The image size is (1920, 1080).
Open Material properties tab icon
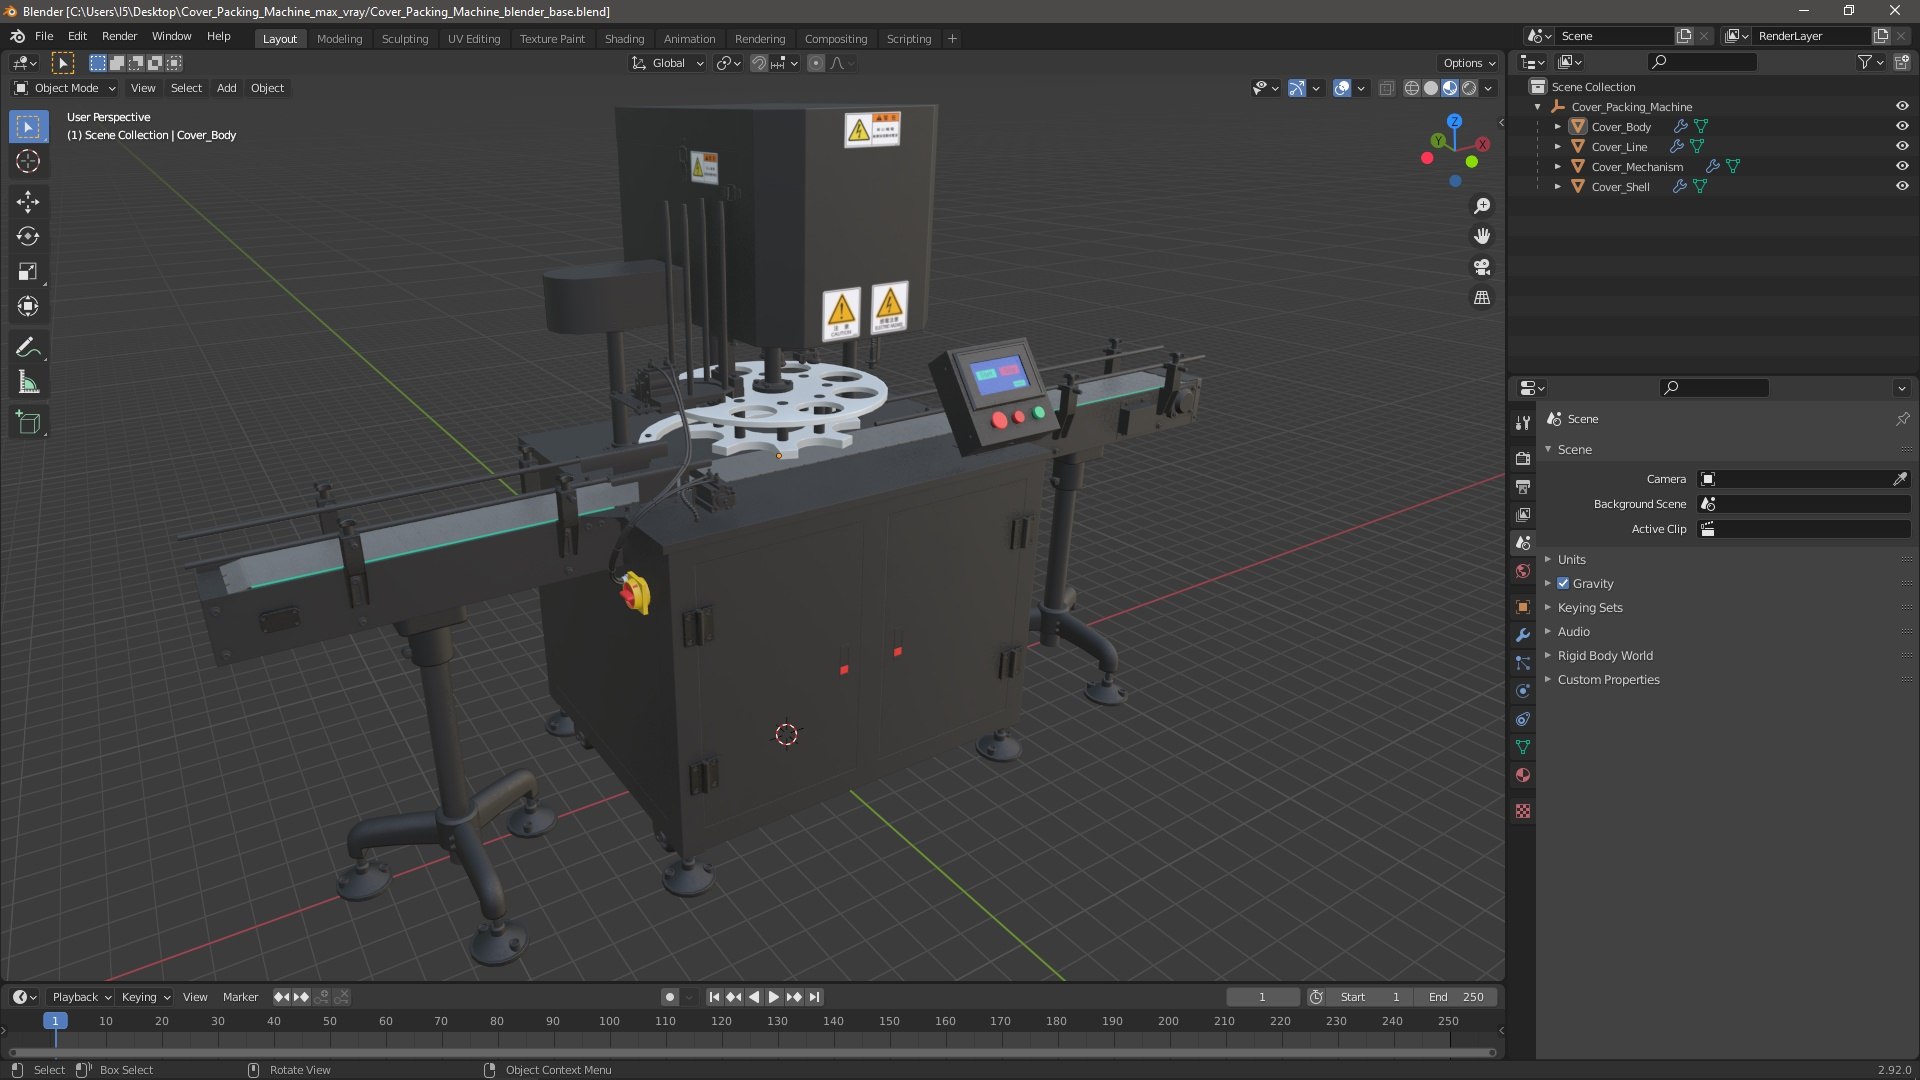(x=1523, y=775)
